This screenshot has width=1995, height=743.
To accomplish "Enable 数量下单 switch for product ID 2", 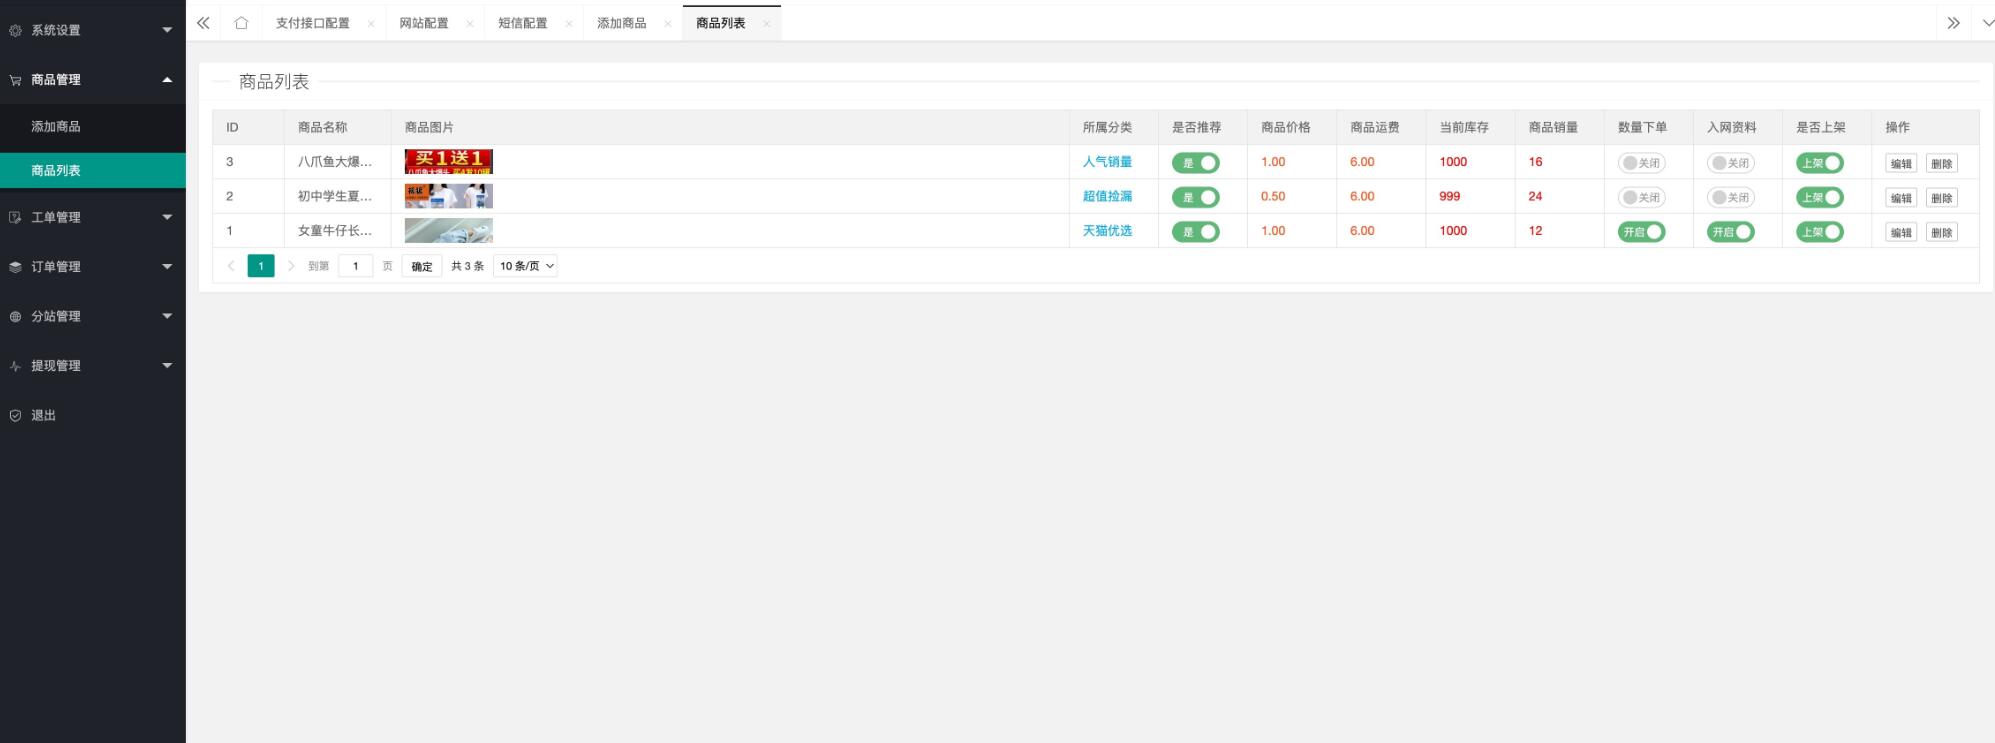I will point(1641,198).
